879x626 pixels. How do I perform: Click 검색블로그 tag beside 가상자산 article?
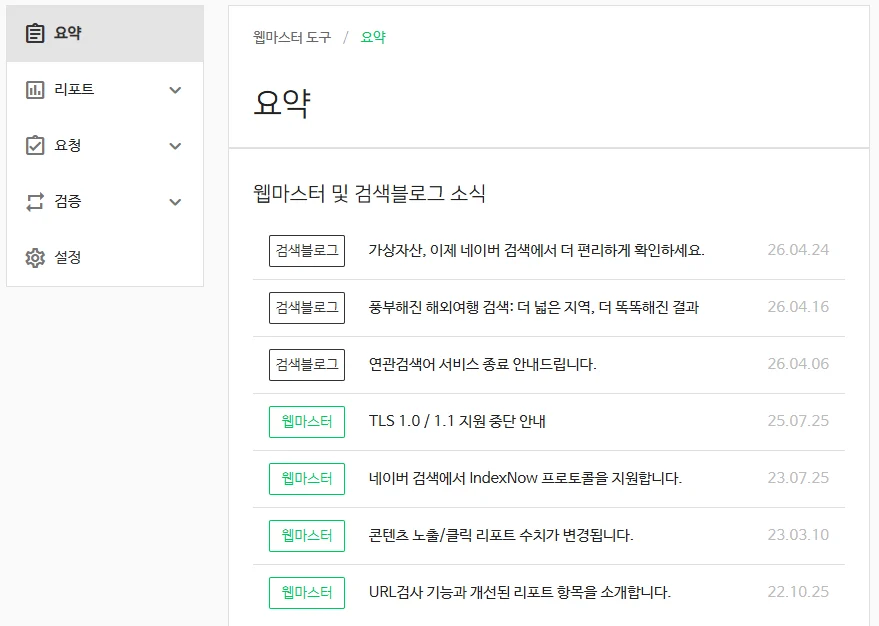coord(307,250)
